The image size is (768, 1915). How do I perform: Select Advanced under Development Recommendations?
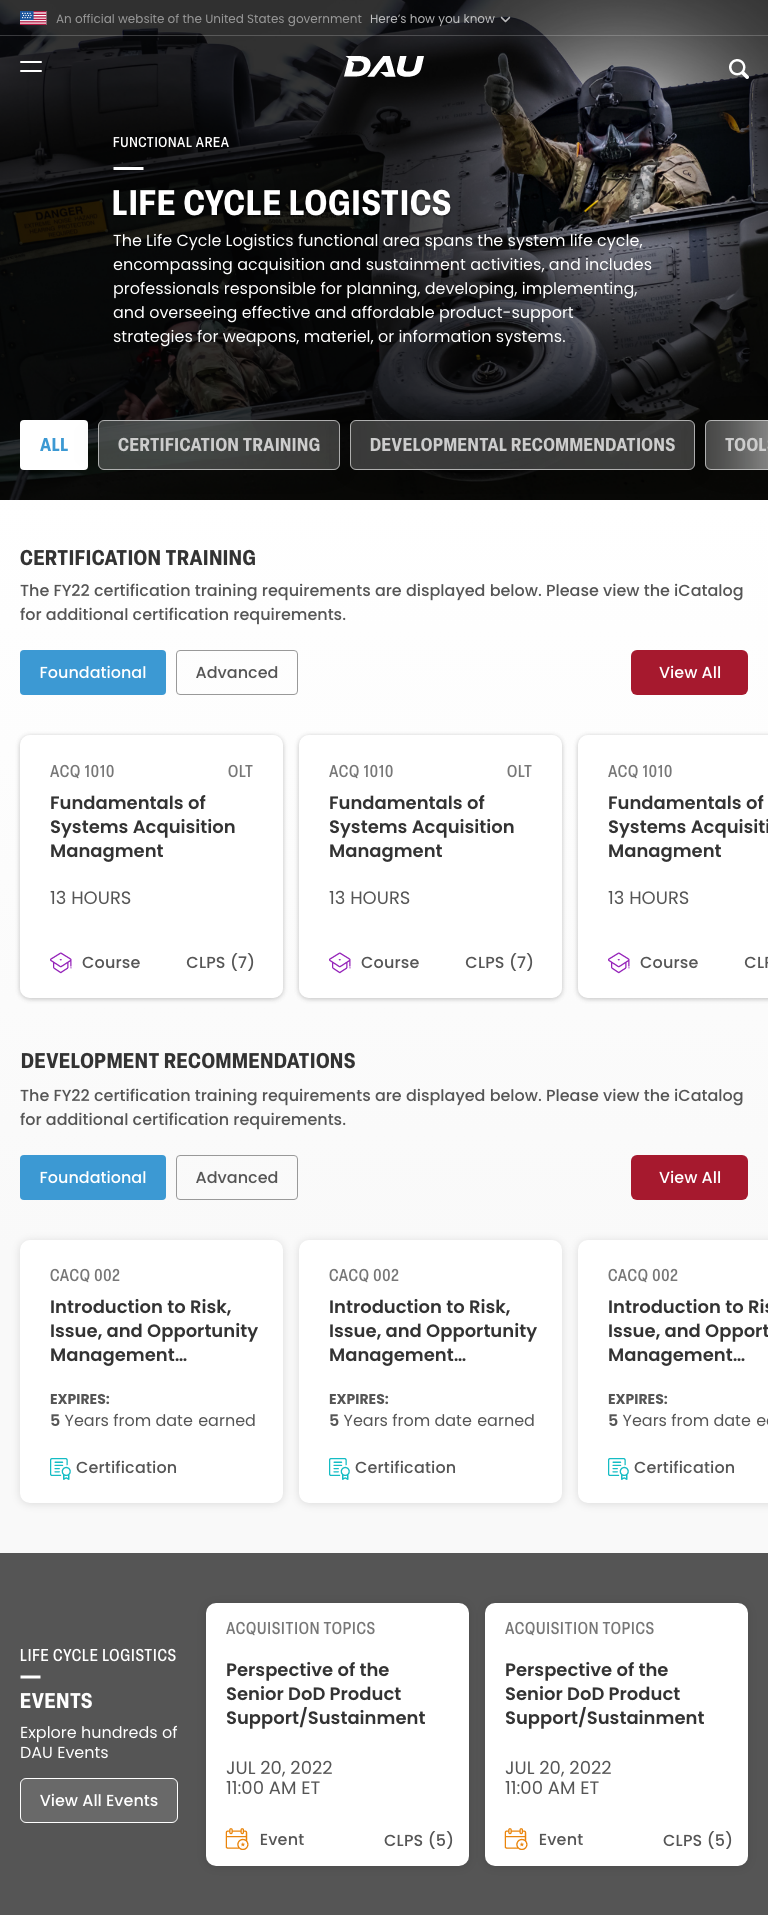[237, 1177]
